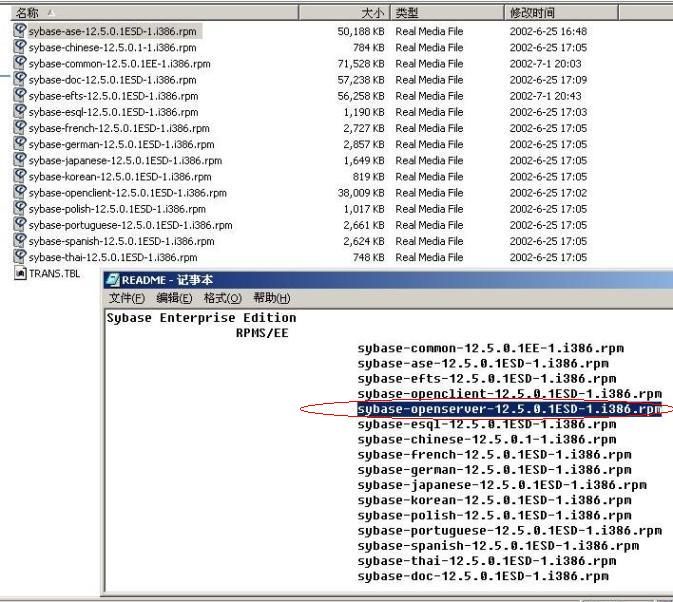Viewport: 673px width, 602px height.
Task: Click the README - 记事本 title bar
Action: 388,280
